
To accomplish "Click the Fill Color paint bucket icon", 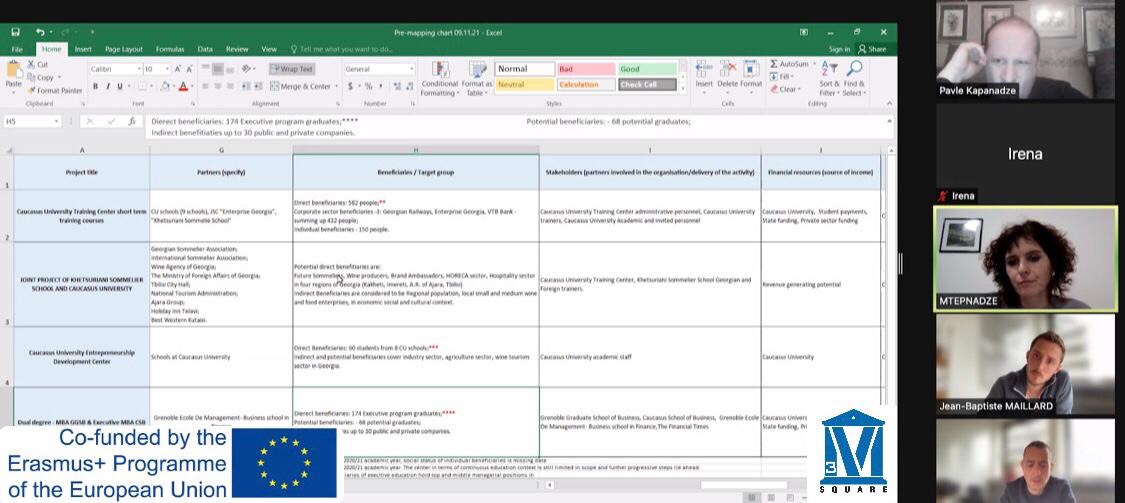I will coord(165,86).
